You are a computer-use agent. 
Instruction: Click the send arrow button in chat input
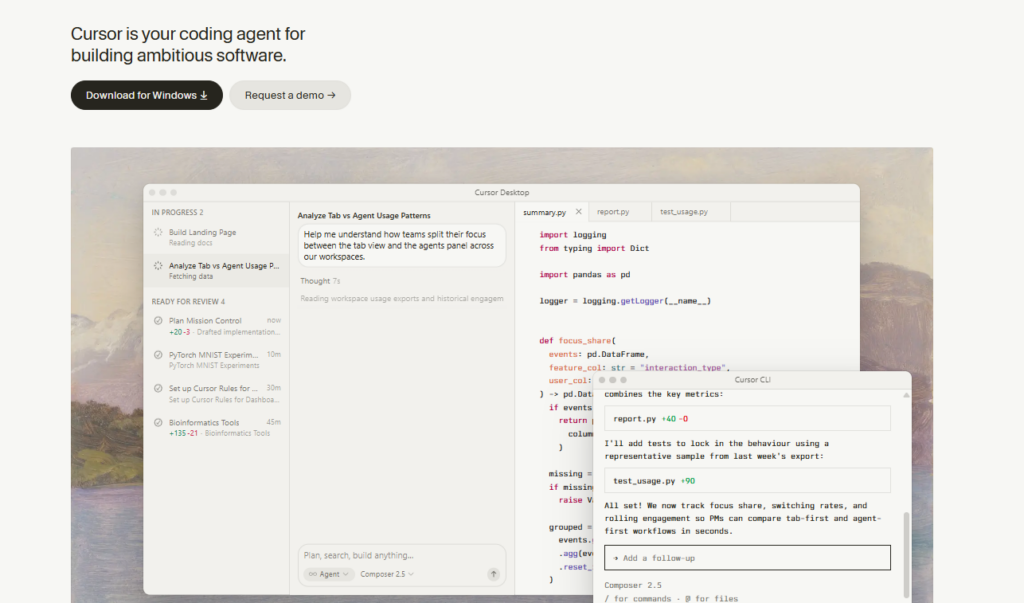point(494,574)
